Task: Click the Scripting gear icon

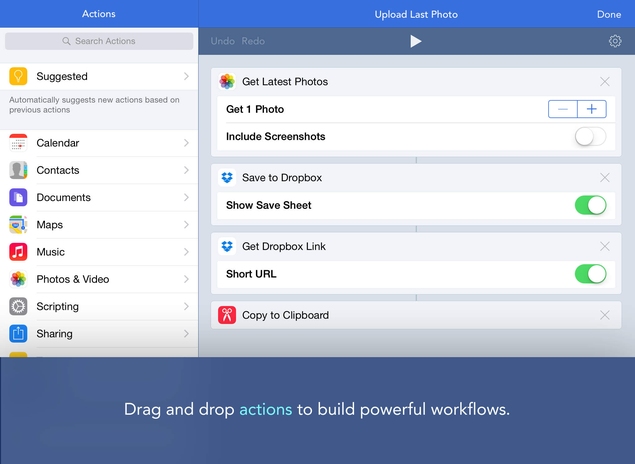Action: pyautogui.click(x=18, y=306)
